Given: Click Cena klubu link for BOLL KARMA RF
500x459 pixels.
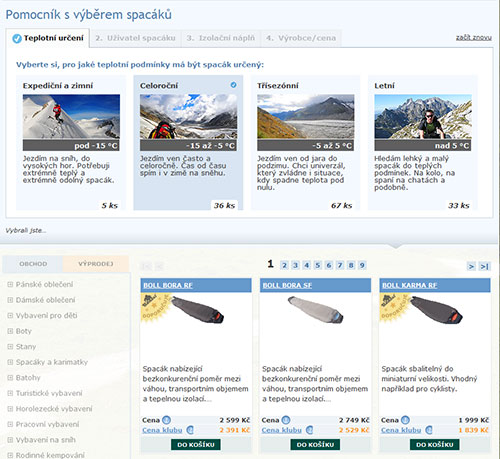Looking at the screenshot, I should click(401, 430).
